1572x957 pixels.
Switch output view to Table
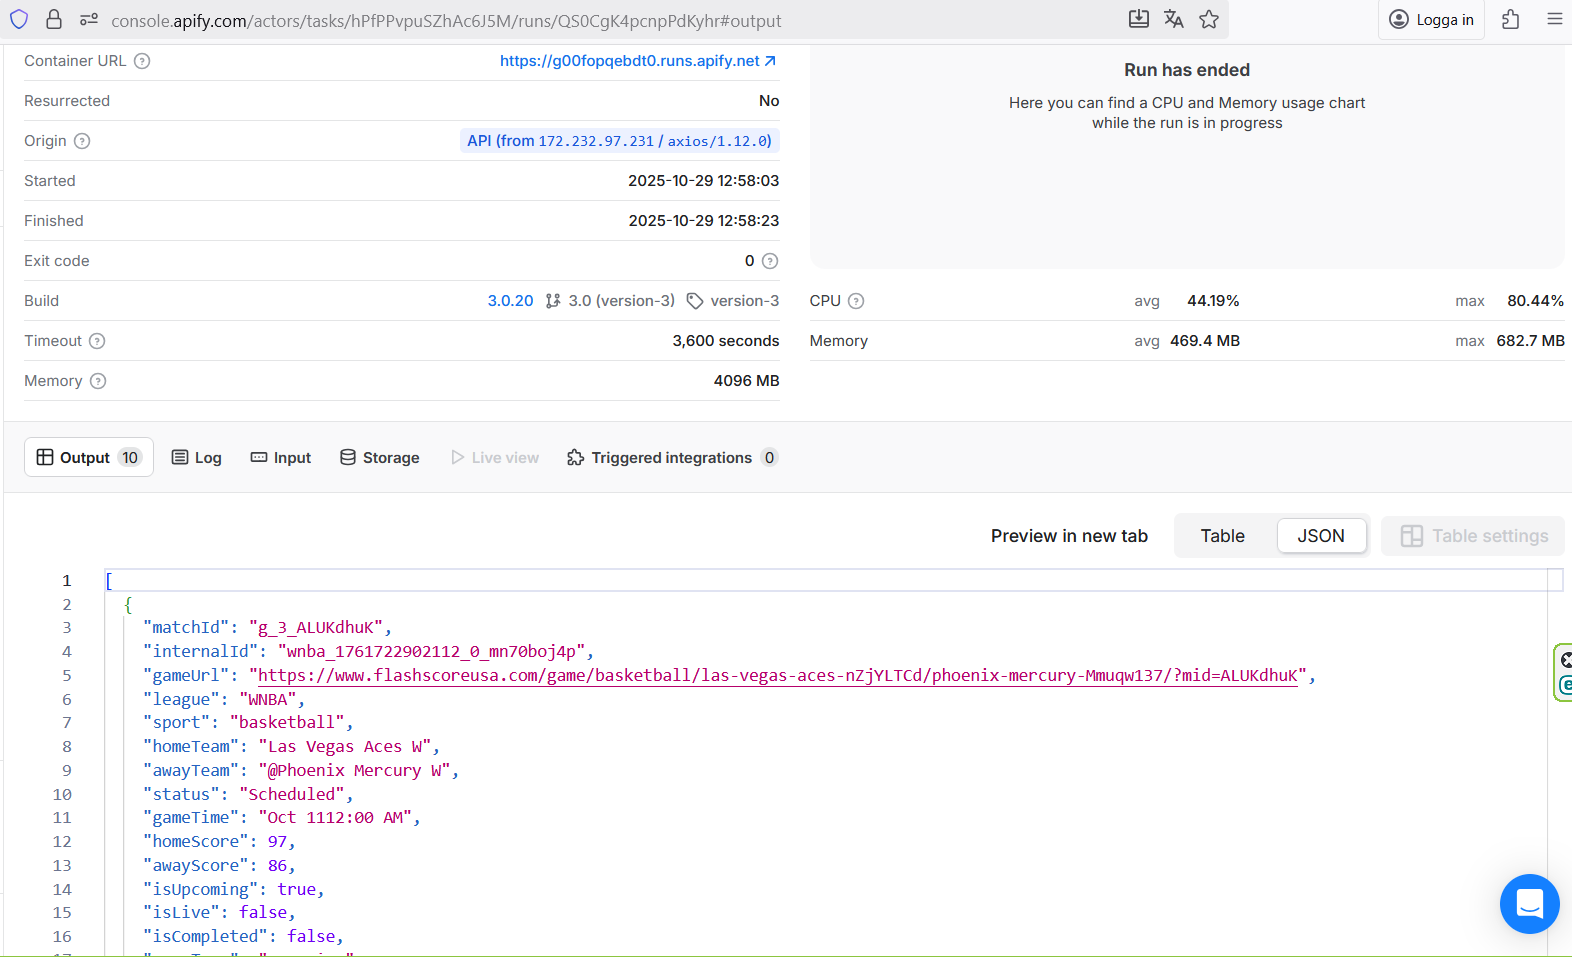click(1222, 536)
